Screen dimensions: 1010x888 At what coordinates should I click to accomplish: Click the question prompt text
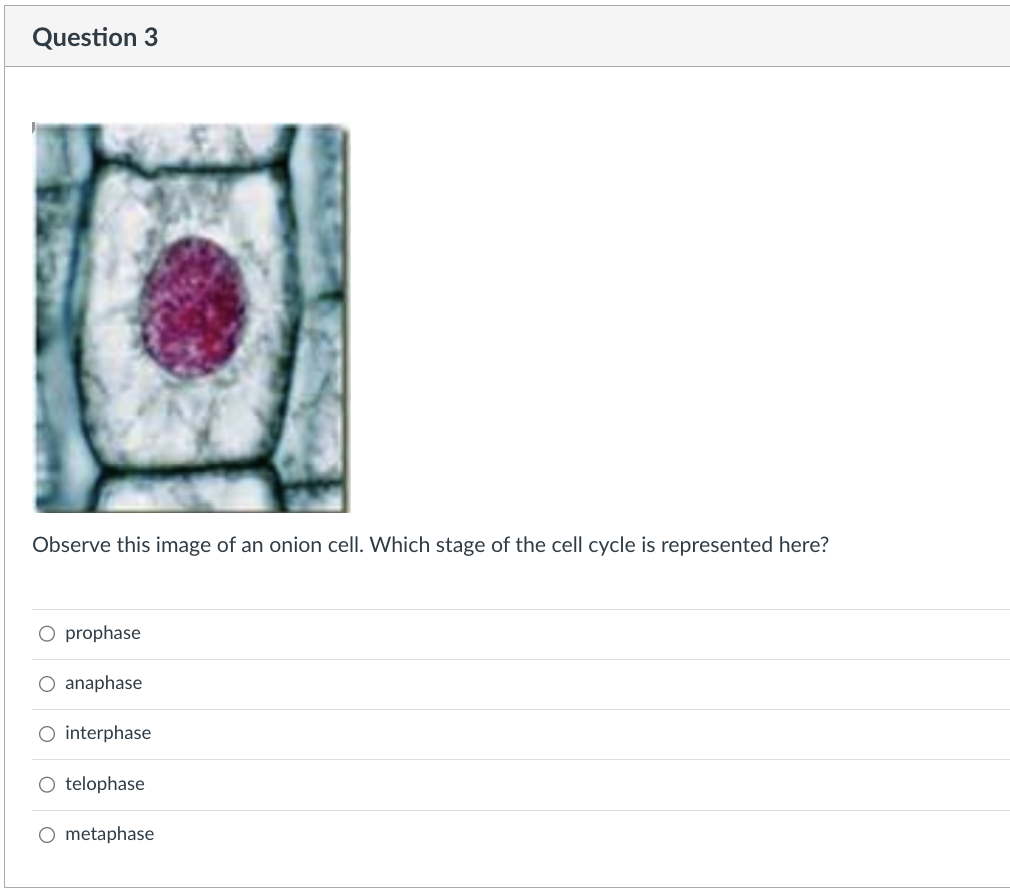click(430, 545)
